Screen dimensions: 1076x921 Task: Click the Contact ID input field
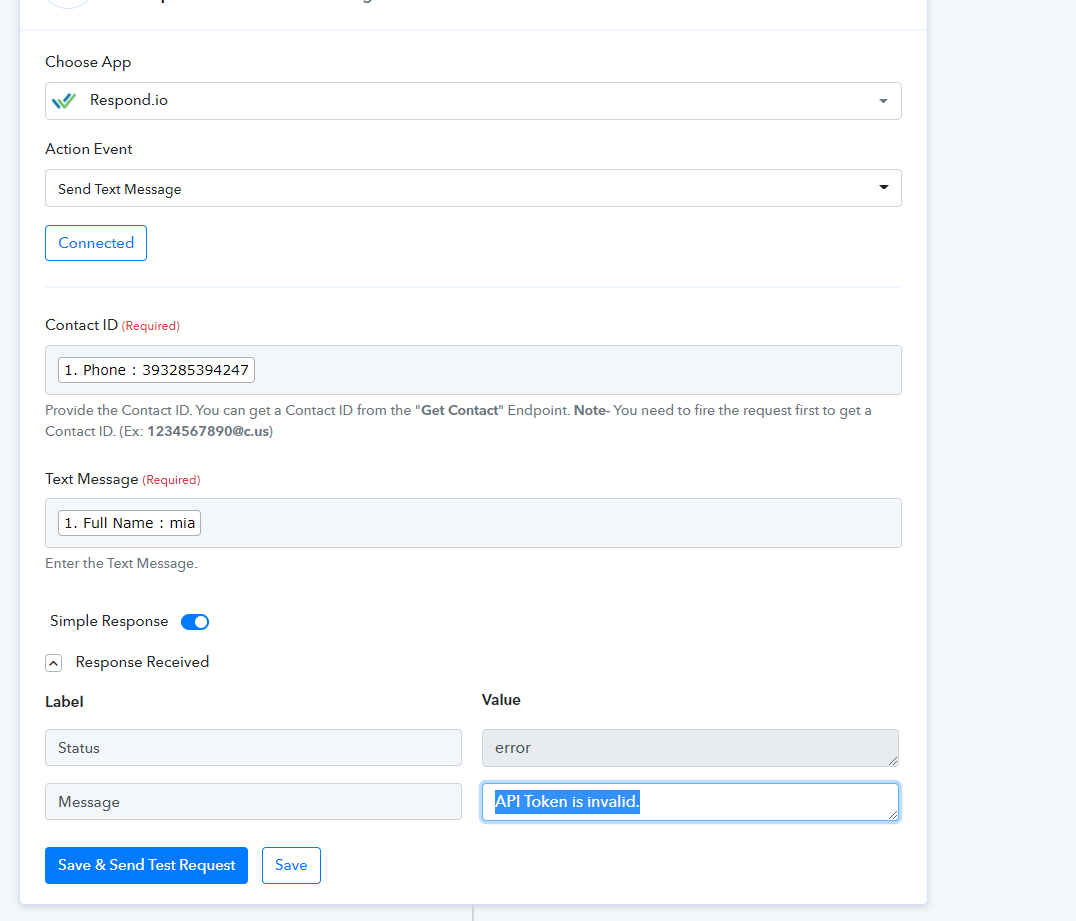point(473,370)
